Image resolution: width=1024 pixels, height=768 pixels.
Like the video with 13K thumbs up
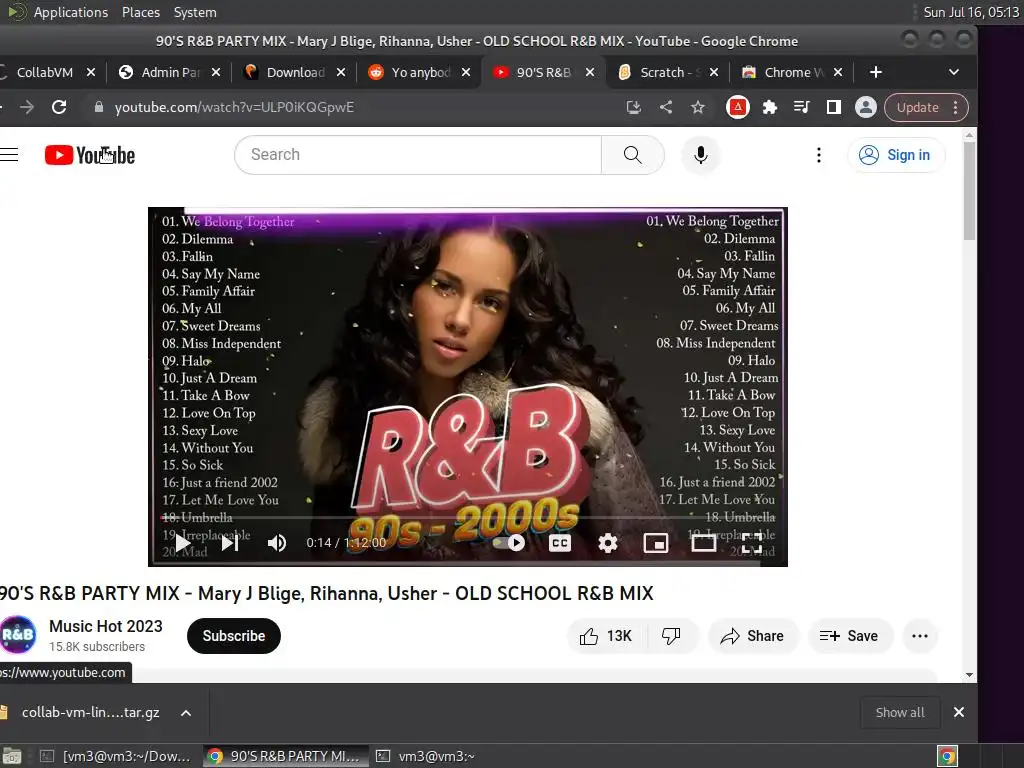(606, 636)
